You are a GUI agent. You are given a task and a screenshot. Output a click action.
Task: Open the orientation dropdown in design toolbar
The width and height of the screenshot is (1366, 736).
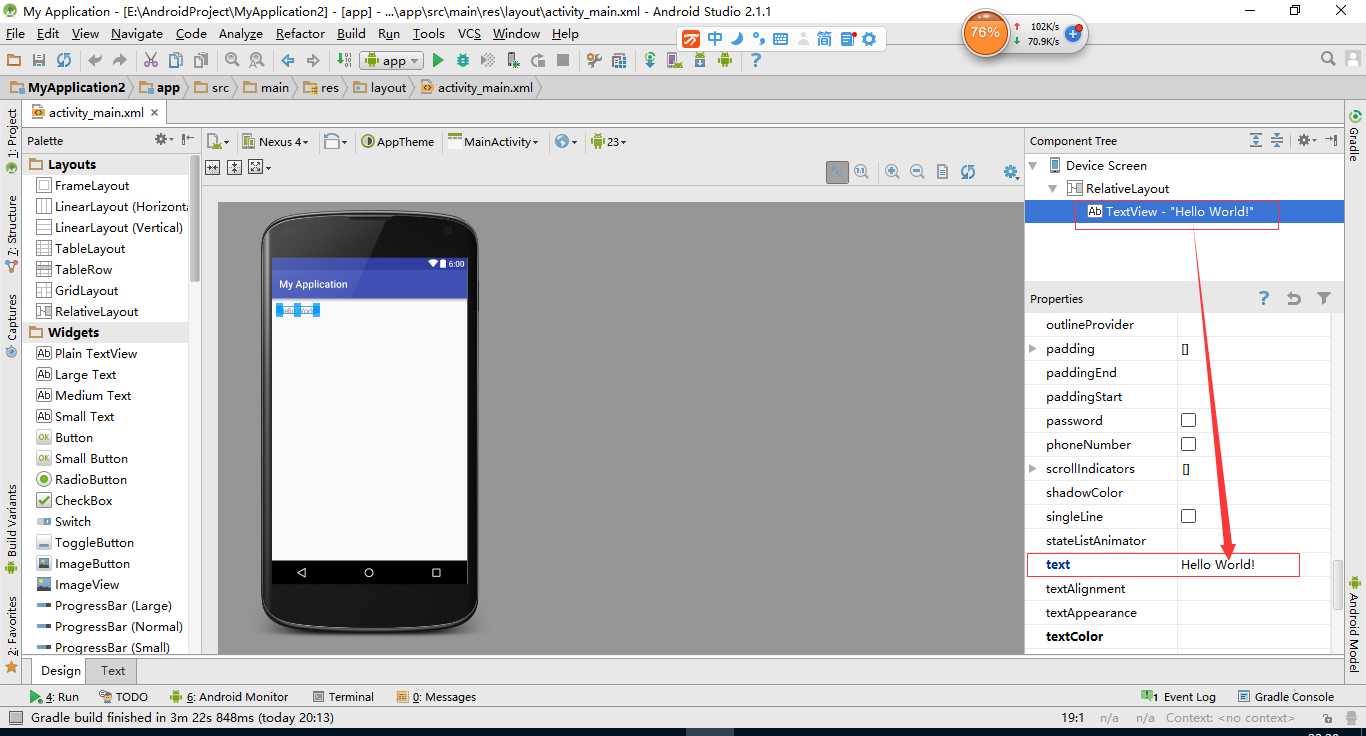click(x=336, y=141)
